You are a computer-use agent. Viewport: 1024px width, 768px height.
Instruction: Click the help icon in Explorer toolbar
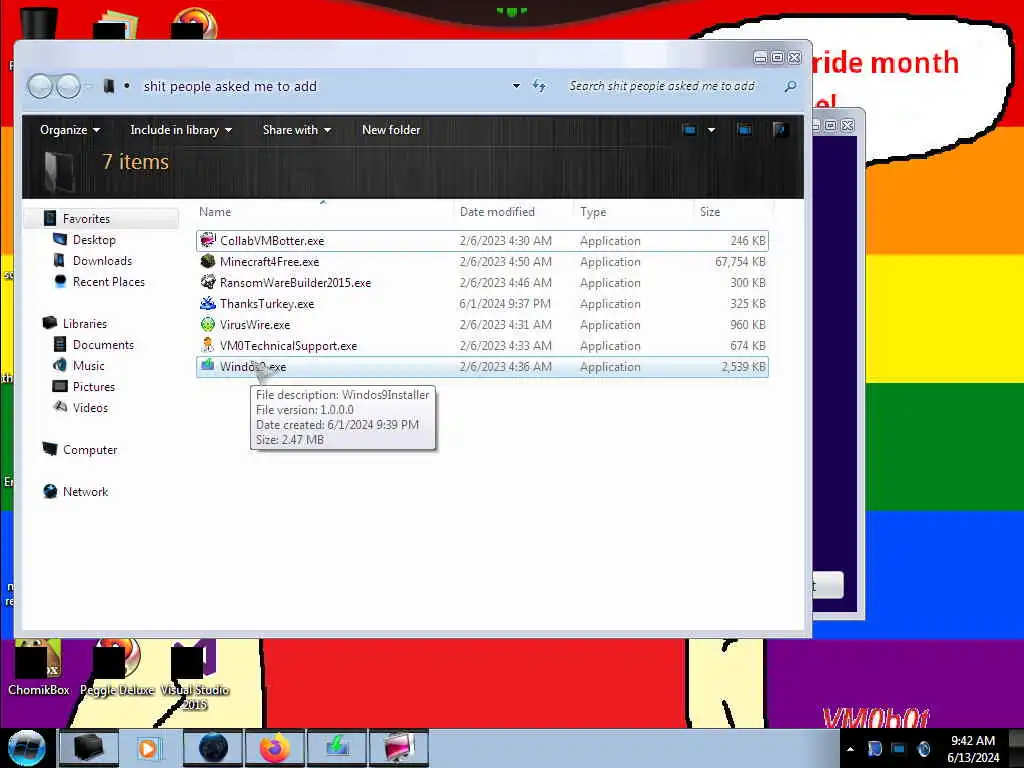[x=779, y=129]
